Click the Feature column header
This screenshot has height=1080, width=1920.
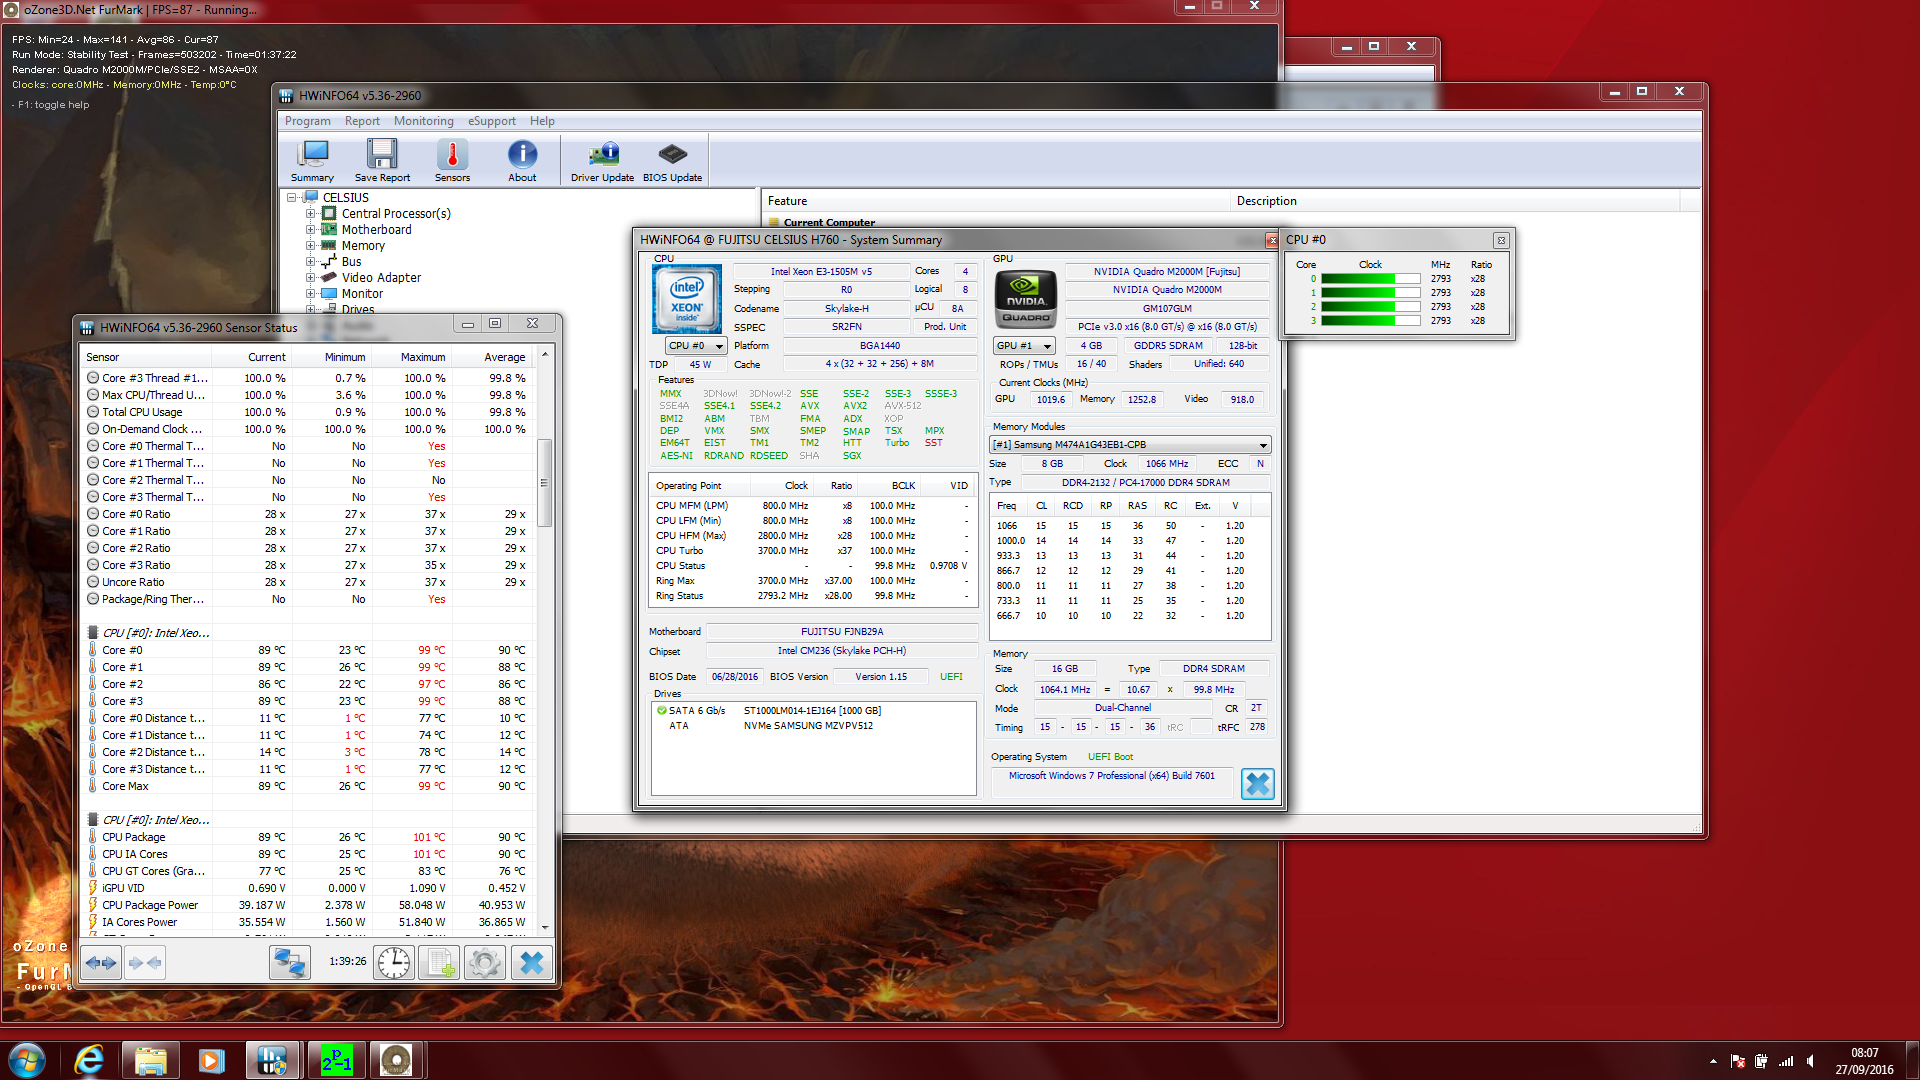coord(995,201)
